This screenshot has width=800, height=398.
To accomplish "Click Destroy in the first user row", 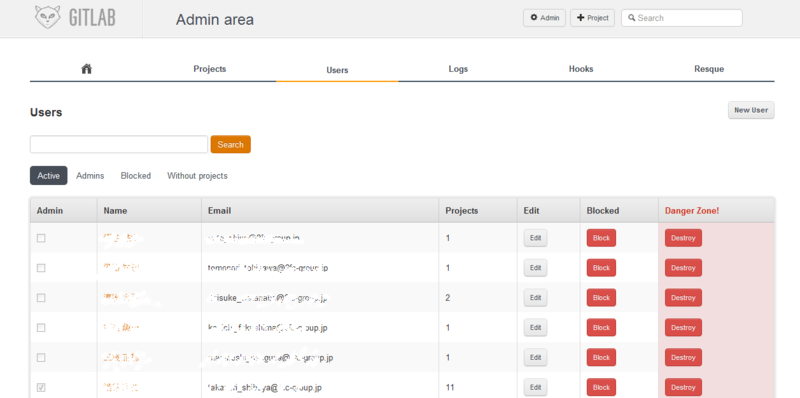I will [x=683, y=238].
